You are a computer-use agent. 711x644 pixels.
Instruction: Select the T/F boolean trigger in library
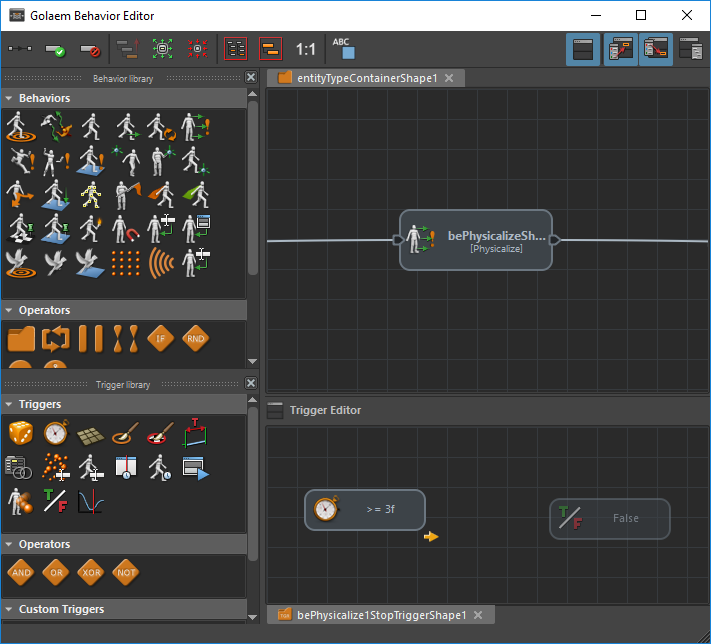[56, 500]
